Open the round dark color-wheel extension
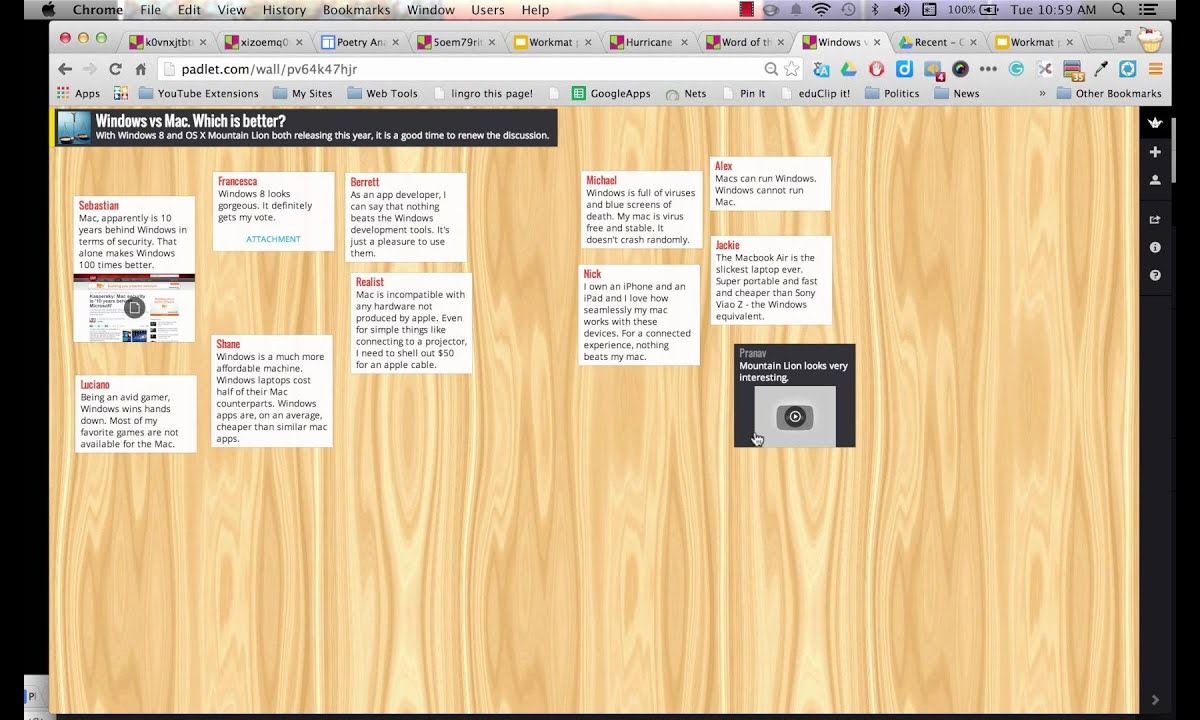1200x720 pixels. [960, 69]
